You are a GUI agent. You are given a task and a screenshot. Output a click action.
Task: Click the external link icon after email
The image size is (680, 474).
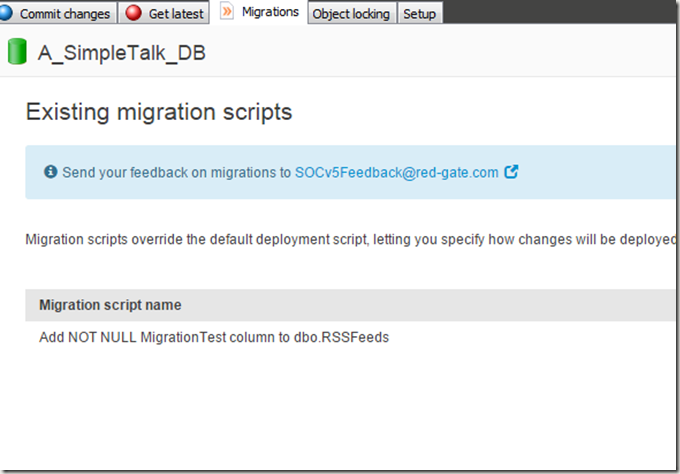point(511,172)
